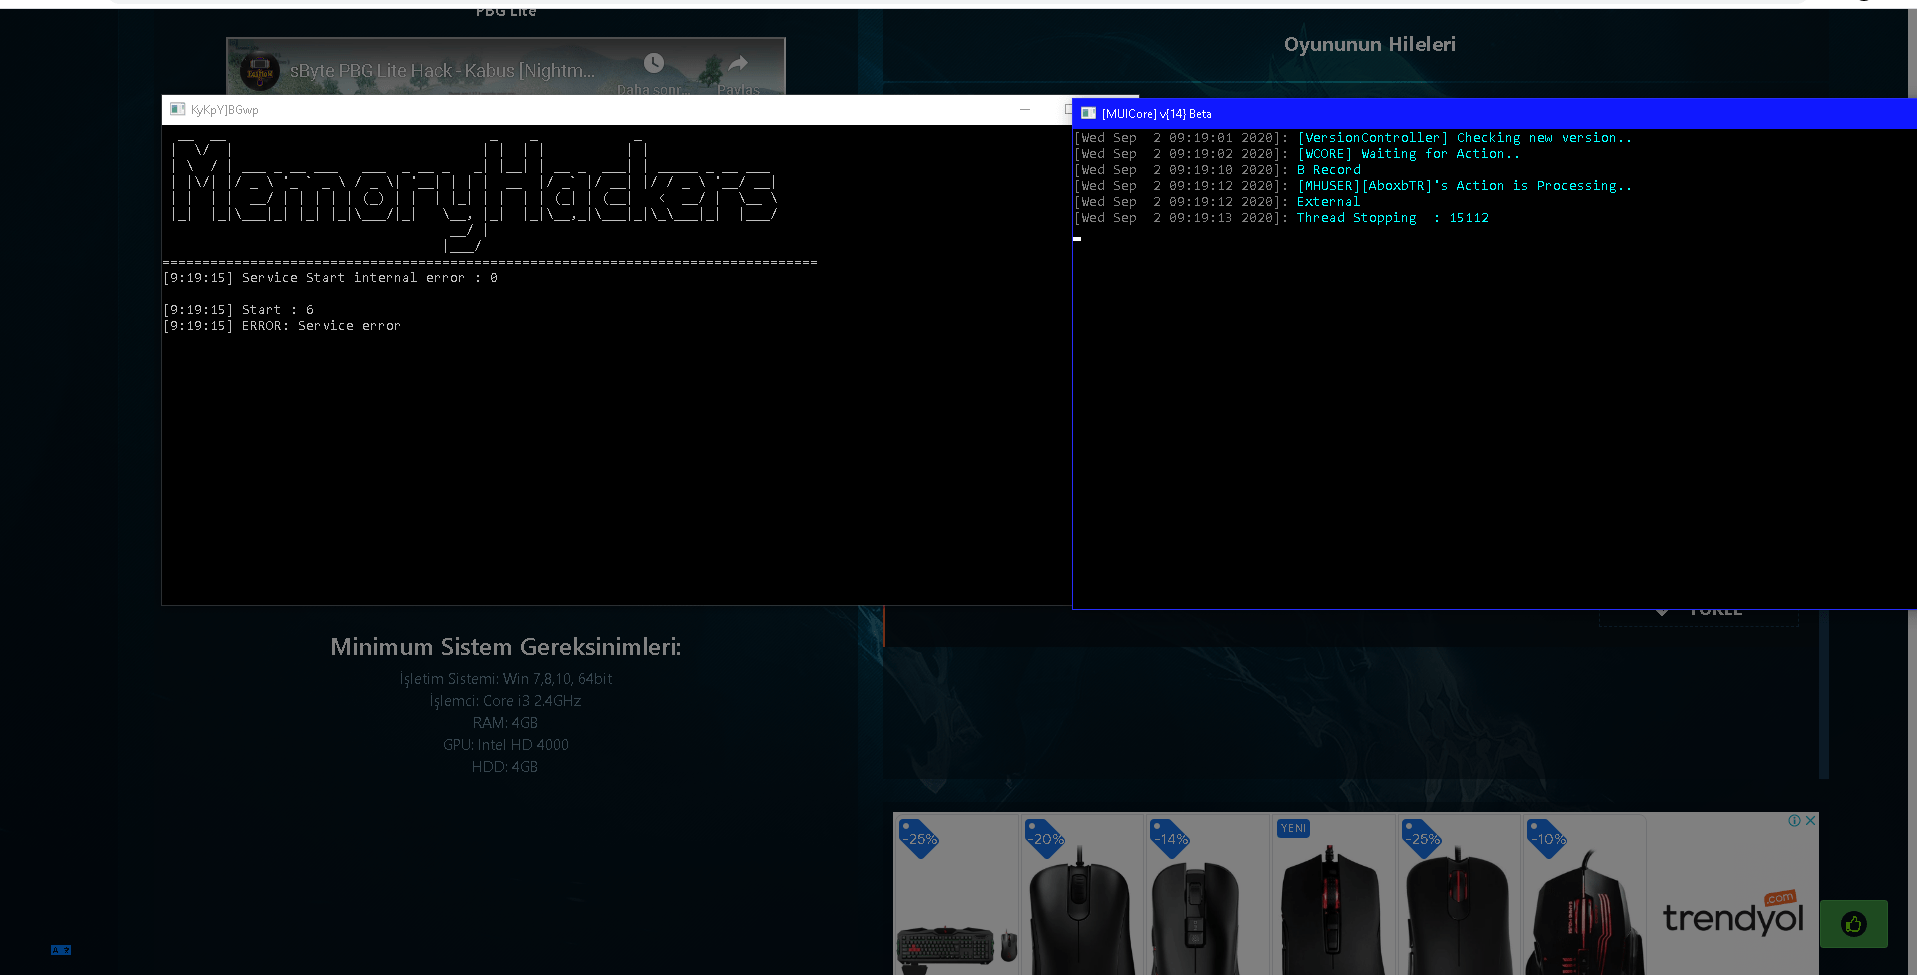Minimize the KyKpY]BGwp console window
This screenshot has width=1917, height=975.
(x=1025, y=110)
